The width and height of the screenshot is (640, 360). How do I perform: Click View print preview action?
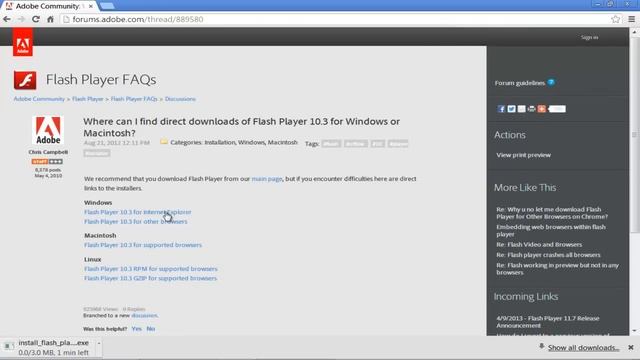tap(523, 155)
